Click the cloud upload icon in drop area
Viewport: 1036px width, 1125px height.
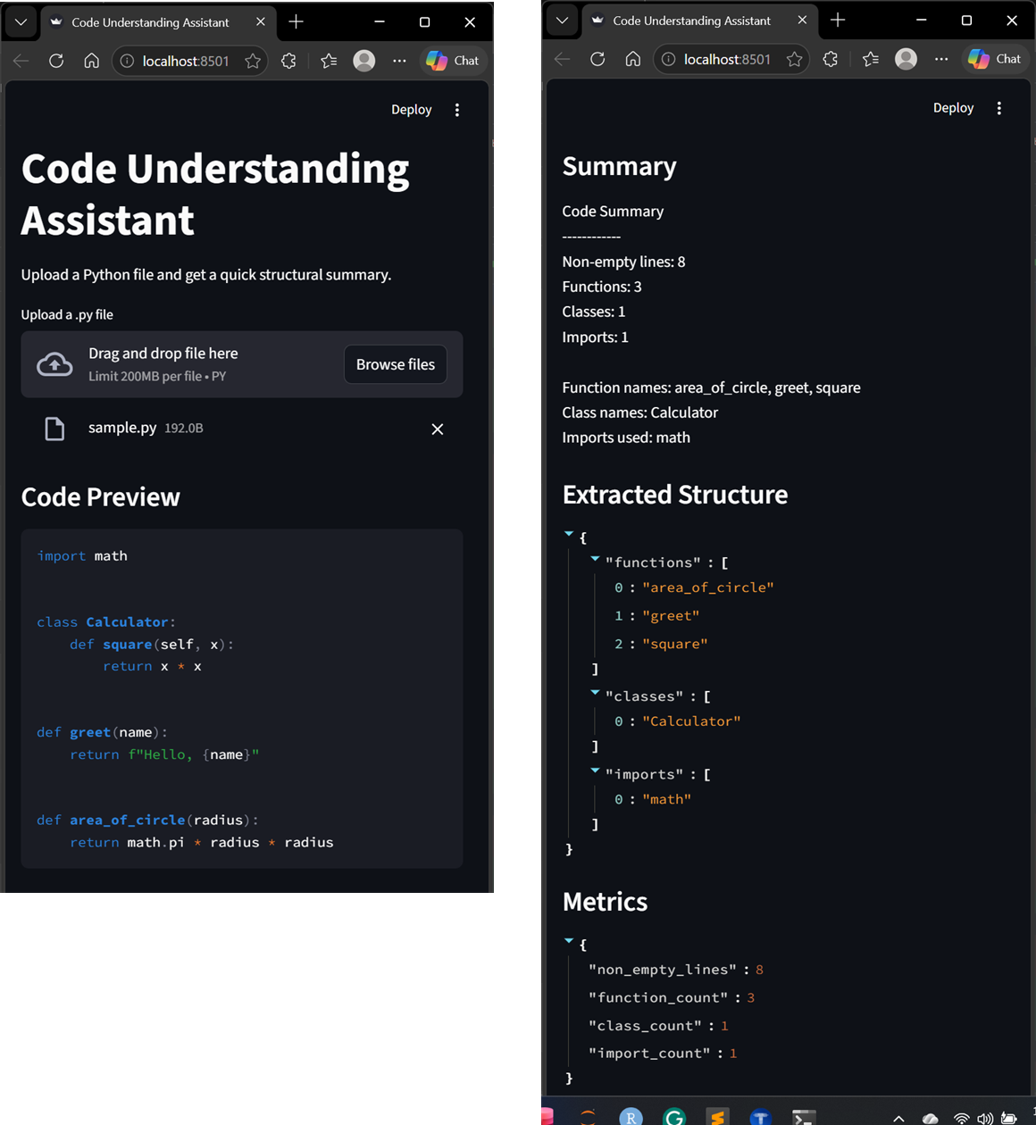point(53,363)
